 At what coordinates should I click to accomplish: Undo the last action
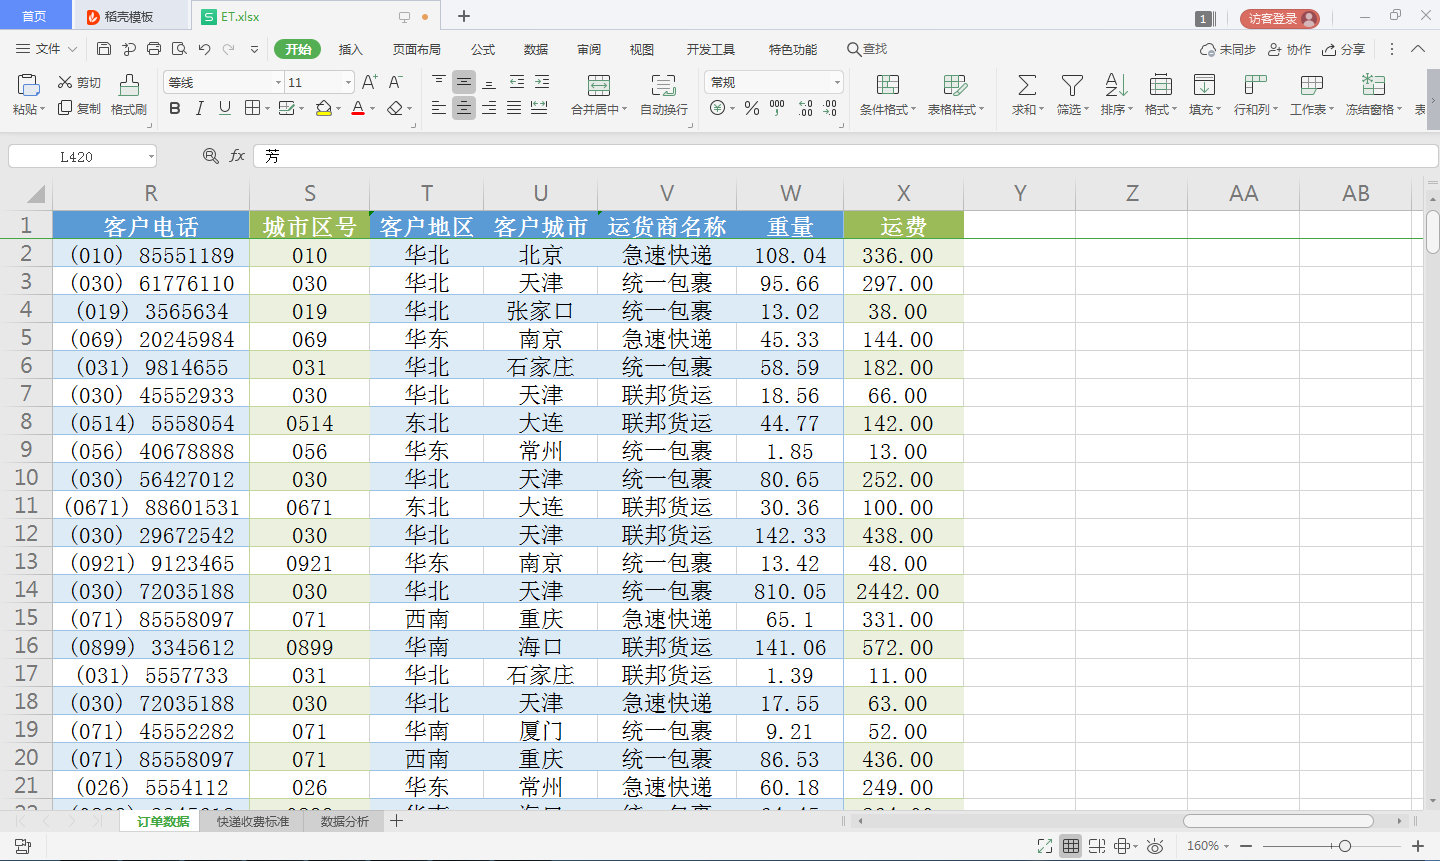coord(205,49)
